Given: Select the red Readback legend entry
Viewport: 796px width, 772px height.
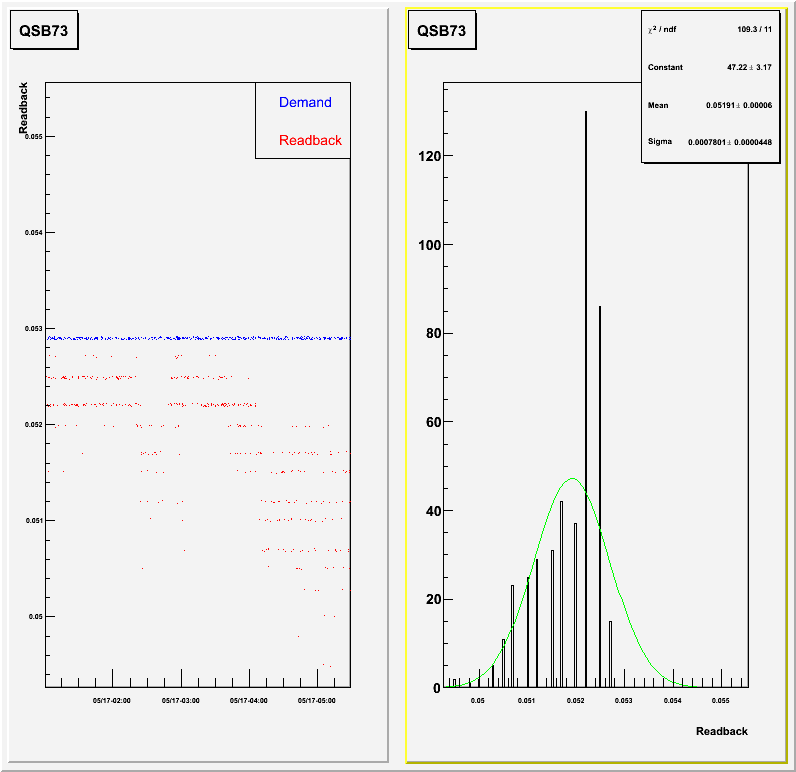Looking at the screenshot, I should pos(310,140).
